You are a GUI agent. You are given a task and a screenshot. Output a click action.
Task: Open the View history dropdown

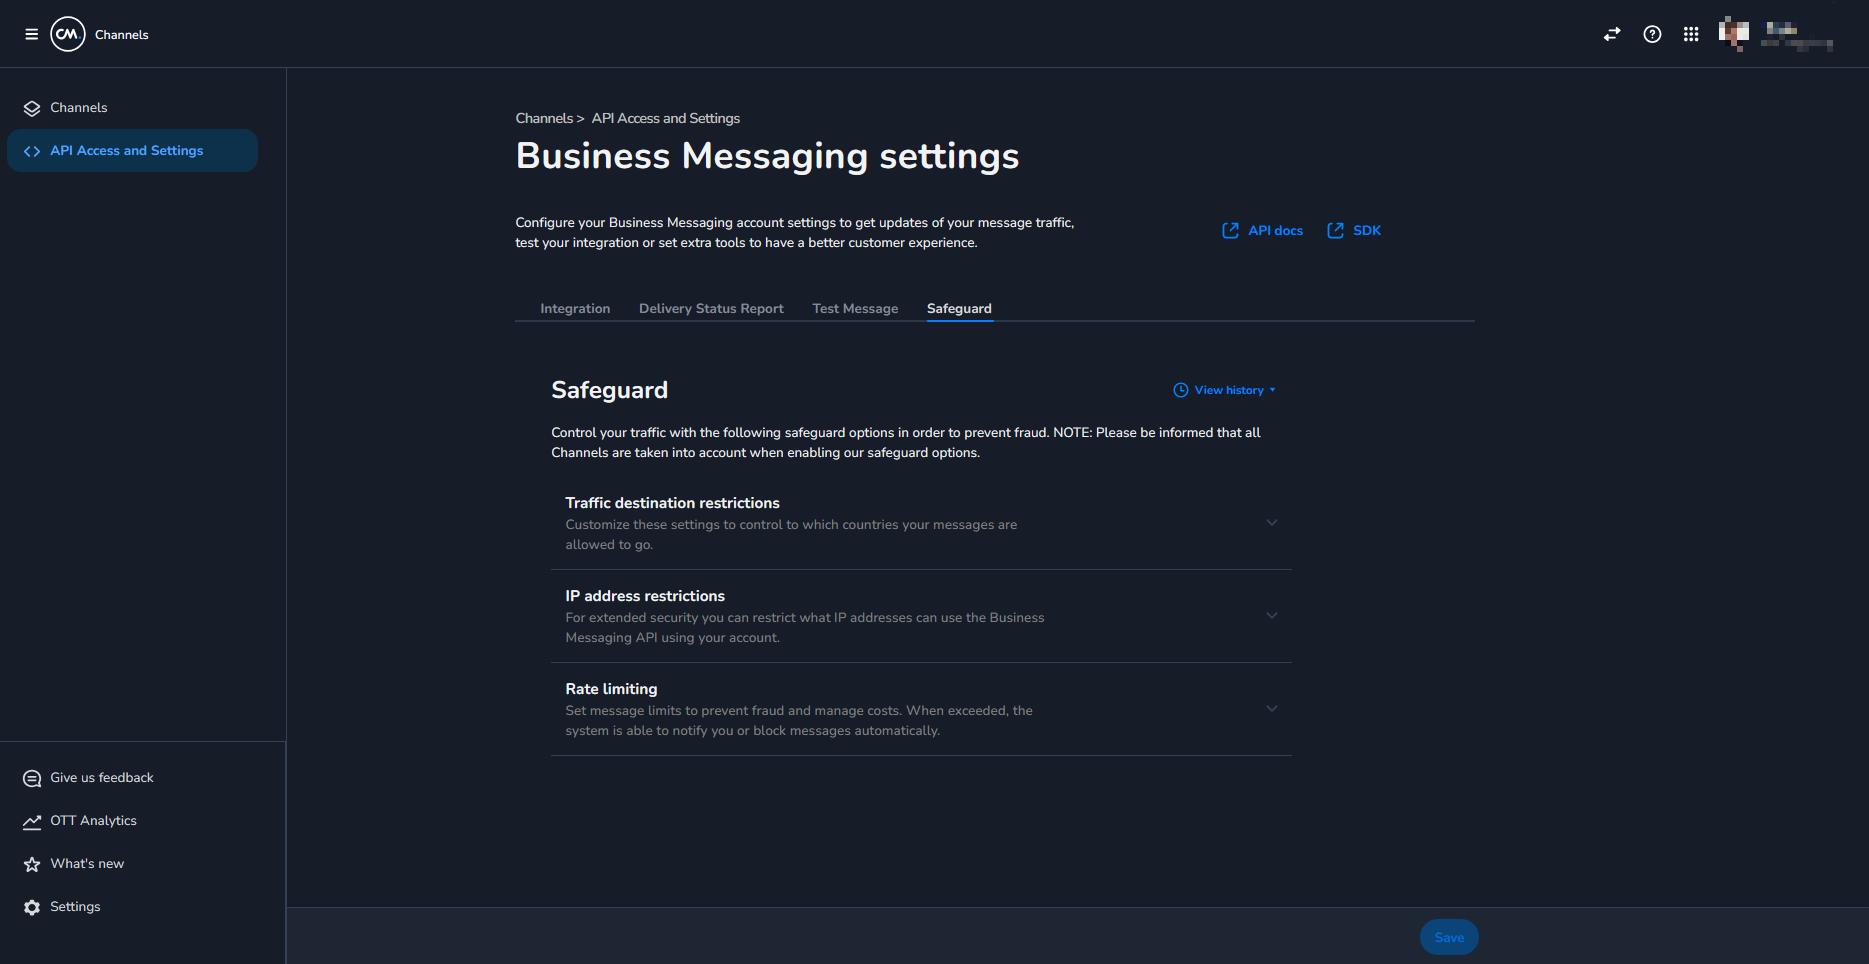(1225, 390)
